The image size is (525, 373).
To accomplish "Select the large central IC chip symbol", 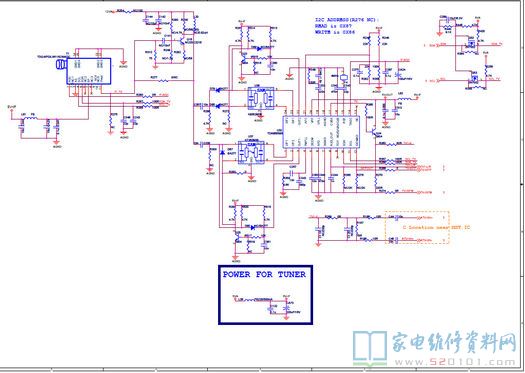I will pyautogui.click(x=321, y=132).
